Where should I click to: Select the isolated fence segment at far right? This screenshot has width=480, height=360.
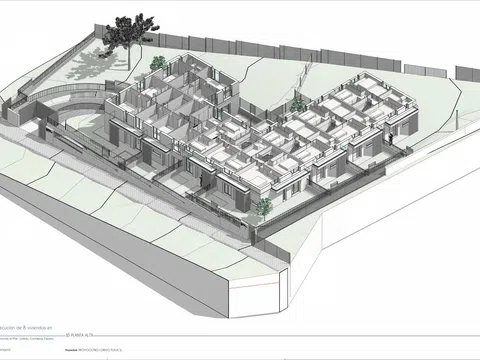(468, 73)
